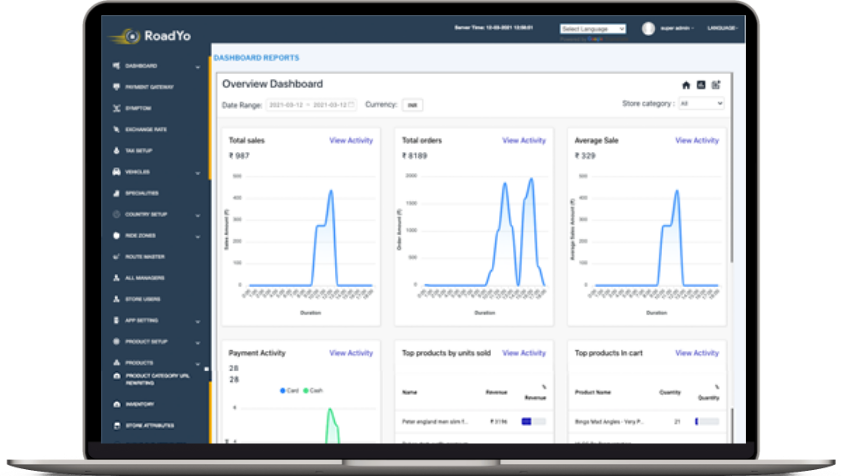Open the Payment Gateway sidebar item
The image size is (841, 476).
point(149,87)
